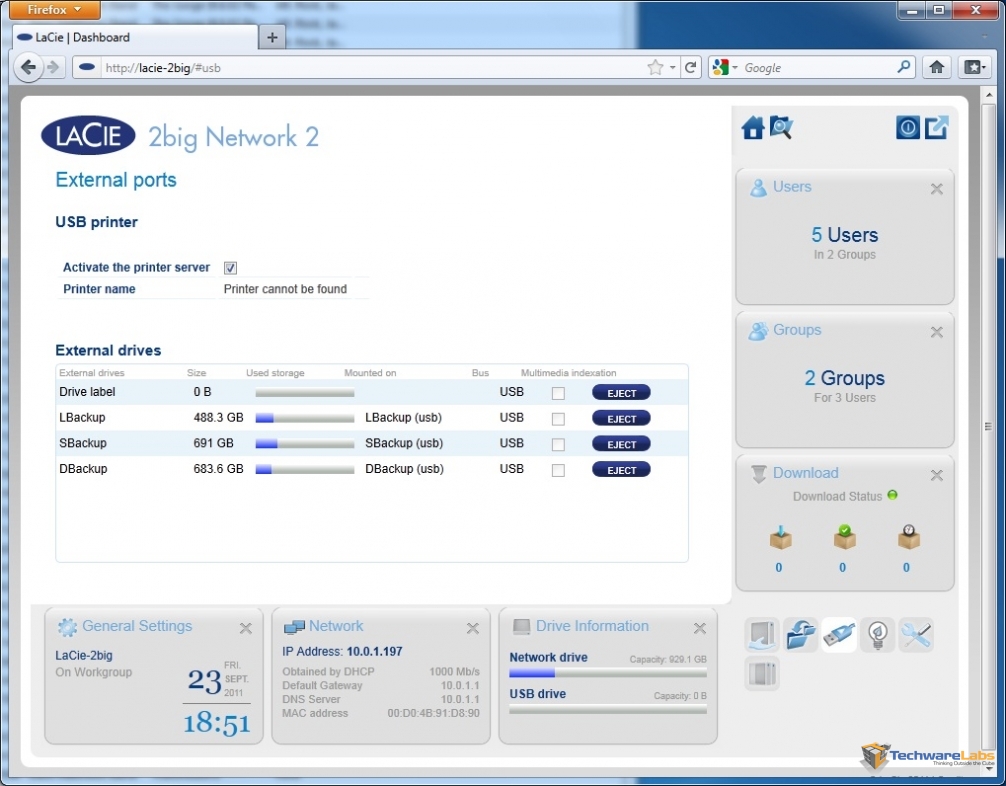The image size is (1006, 786).
Task: Open the General Settings title link
Action: 137,626
